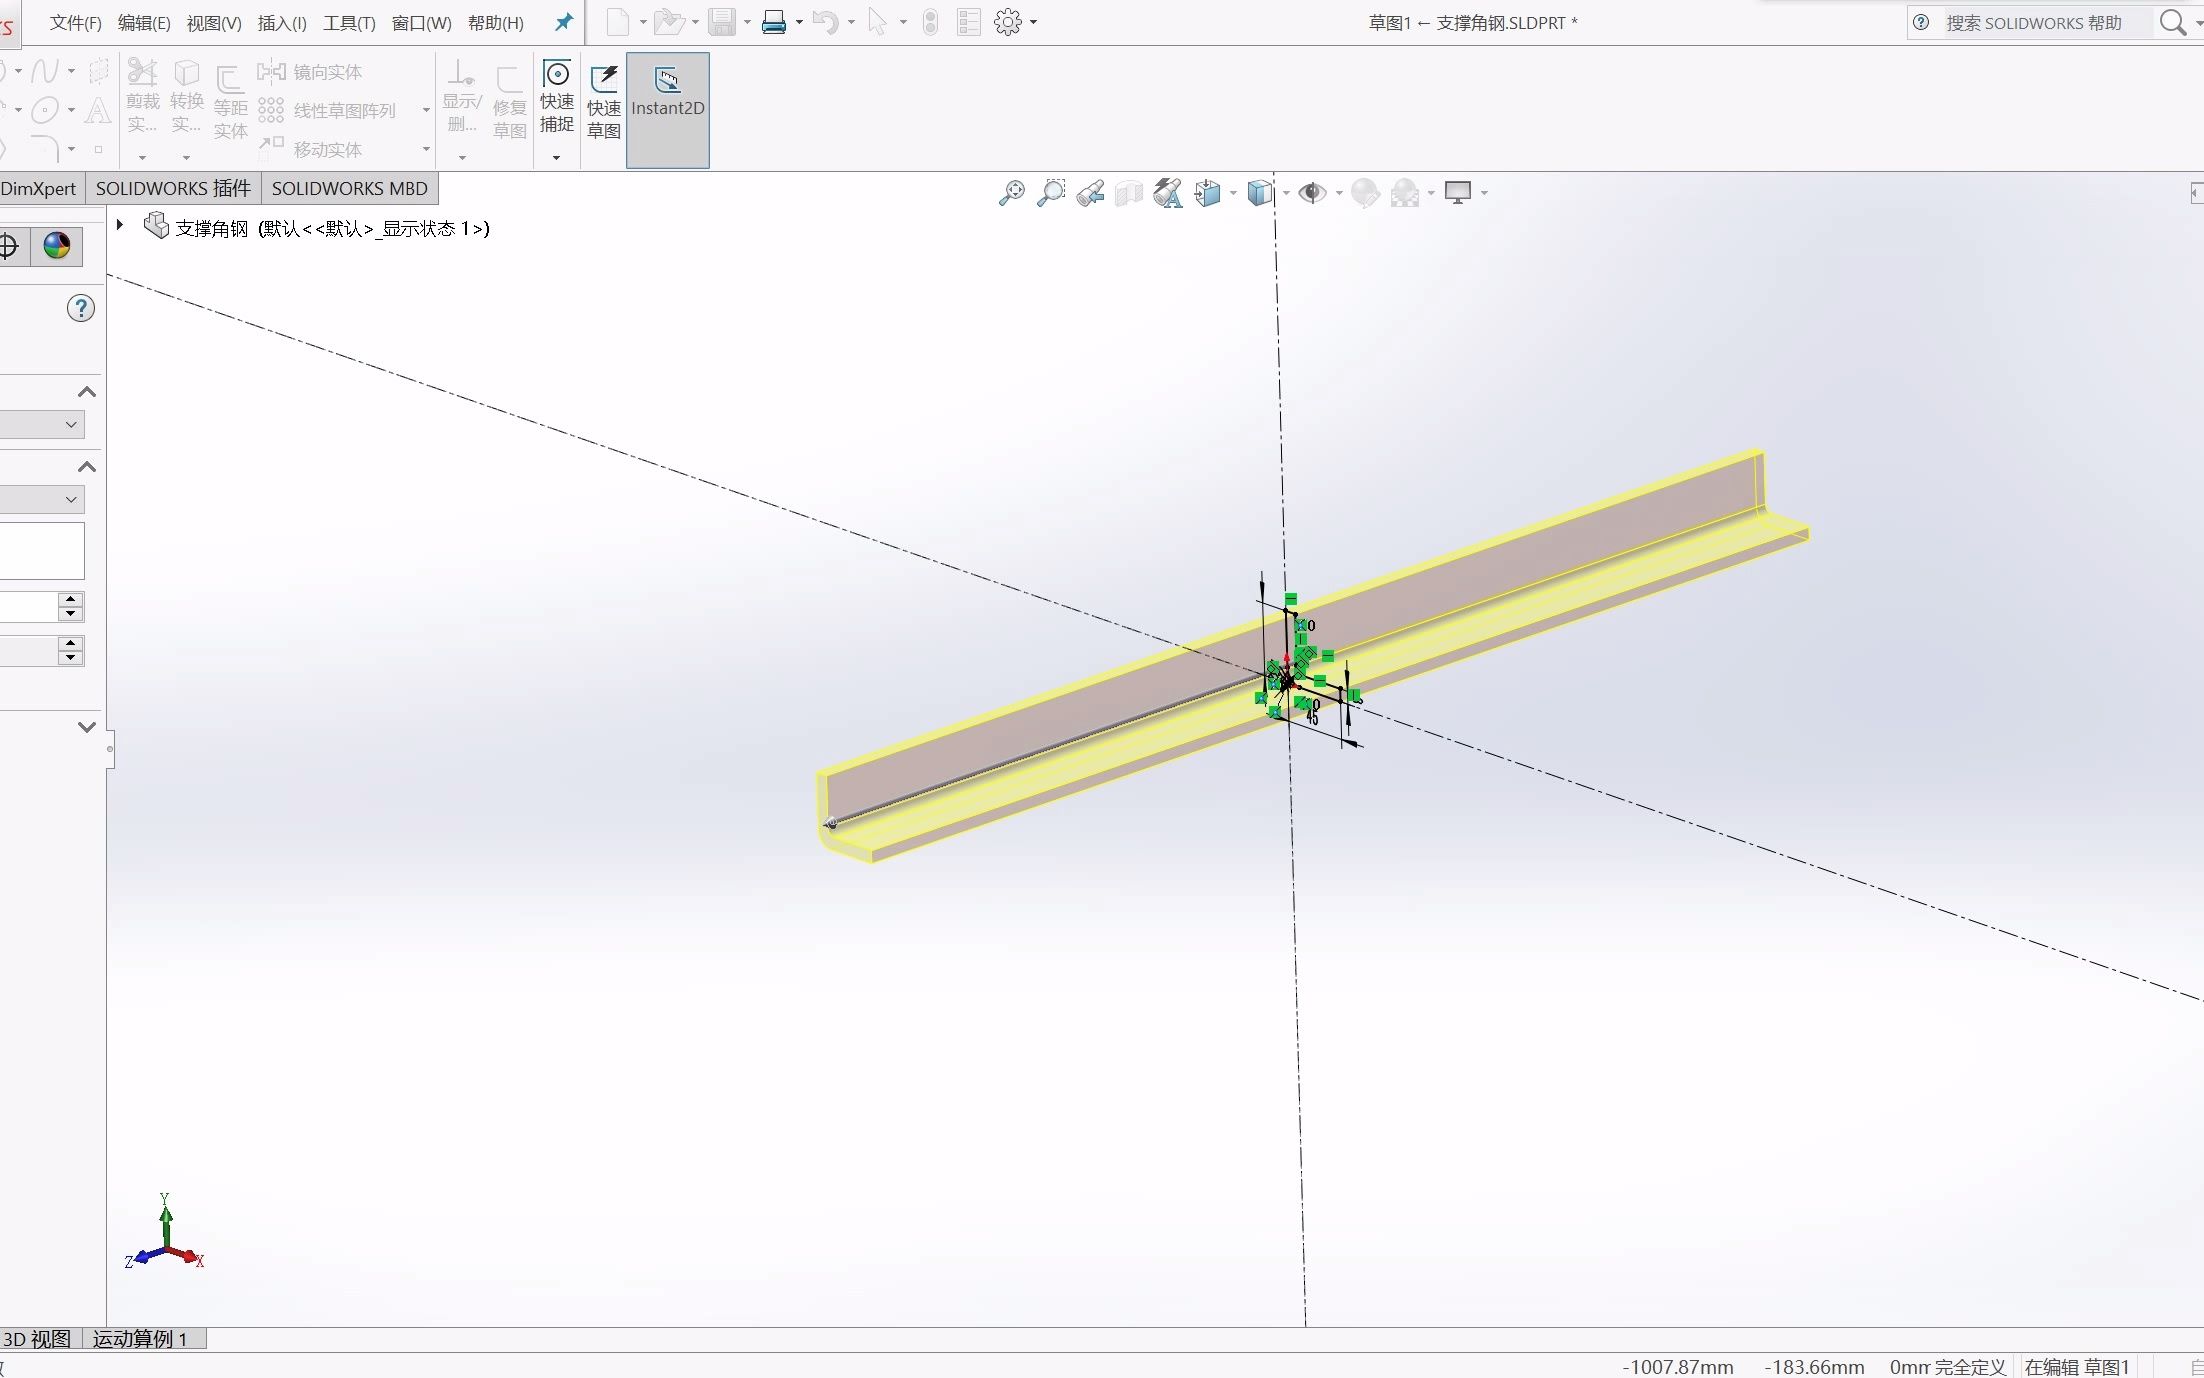The height and width of the screenshot is (1378, 2204).
Task: Open the Dynamic Annotation Views icon
Action: [x=1167, y=193]
